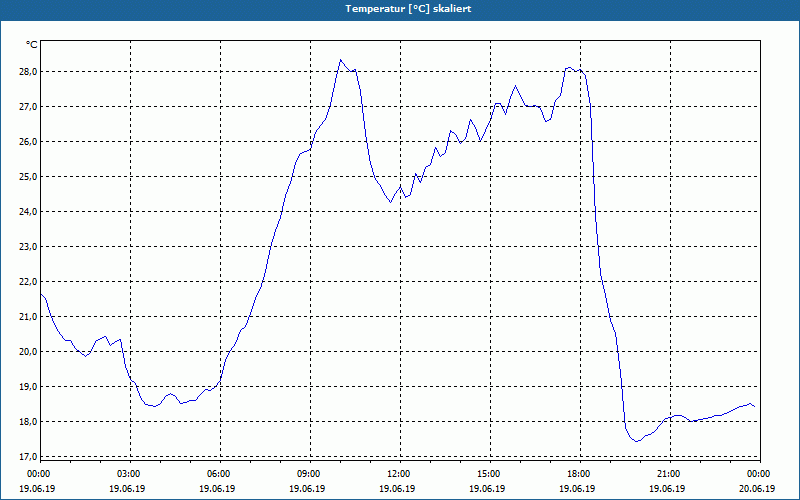Viewport: 800px width, 500px height.
Task: Click the curve's lowest point near 20:00
Action: click(x=636, y=441)
